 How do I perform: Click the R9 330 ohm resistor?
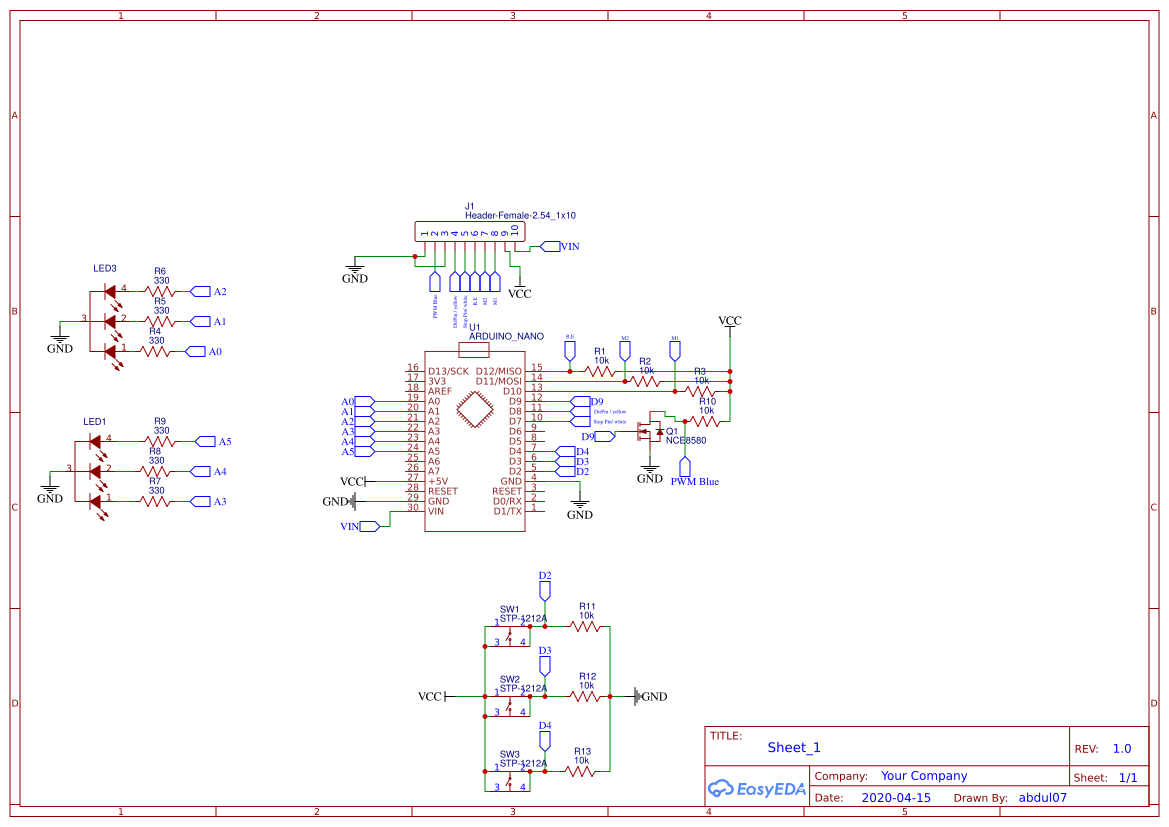pos(160,441)
